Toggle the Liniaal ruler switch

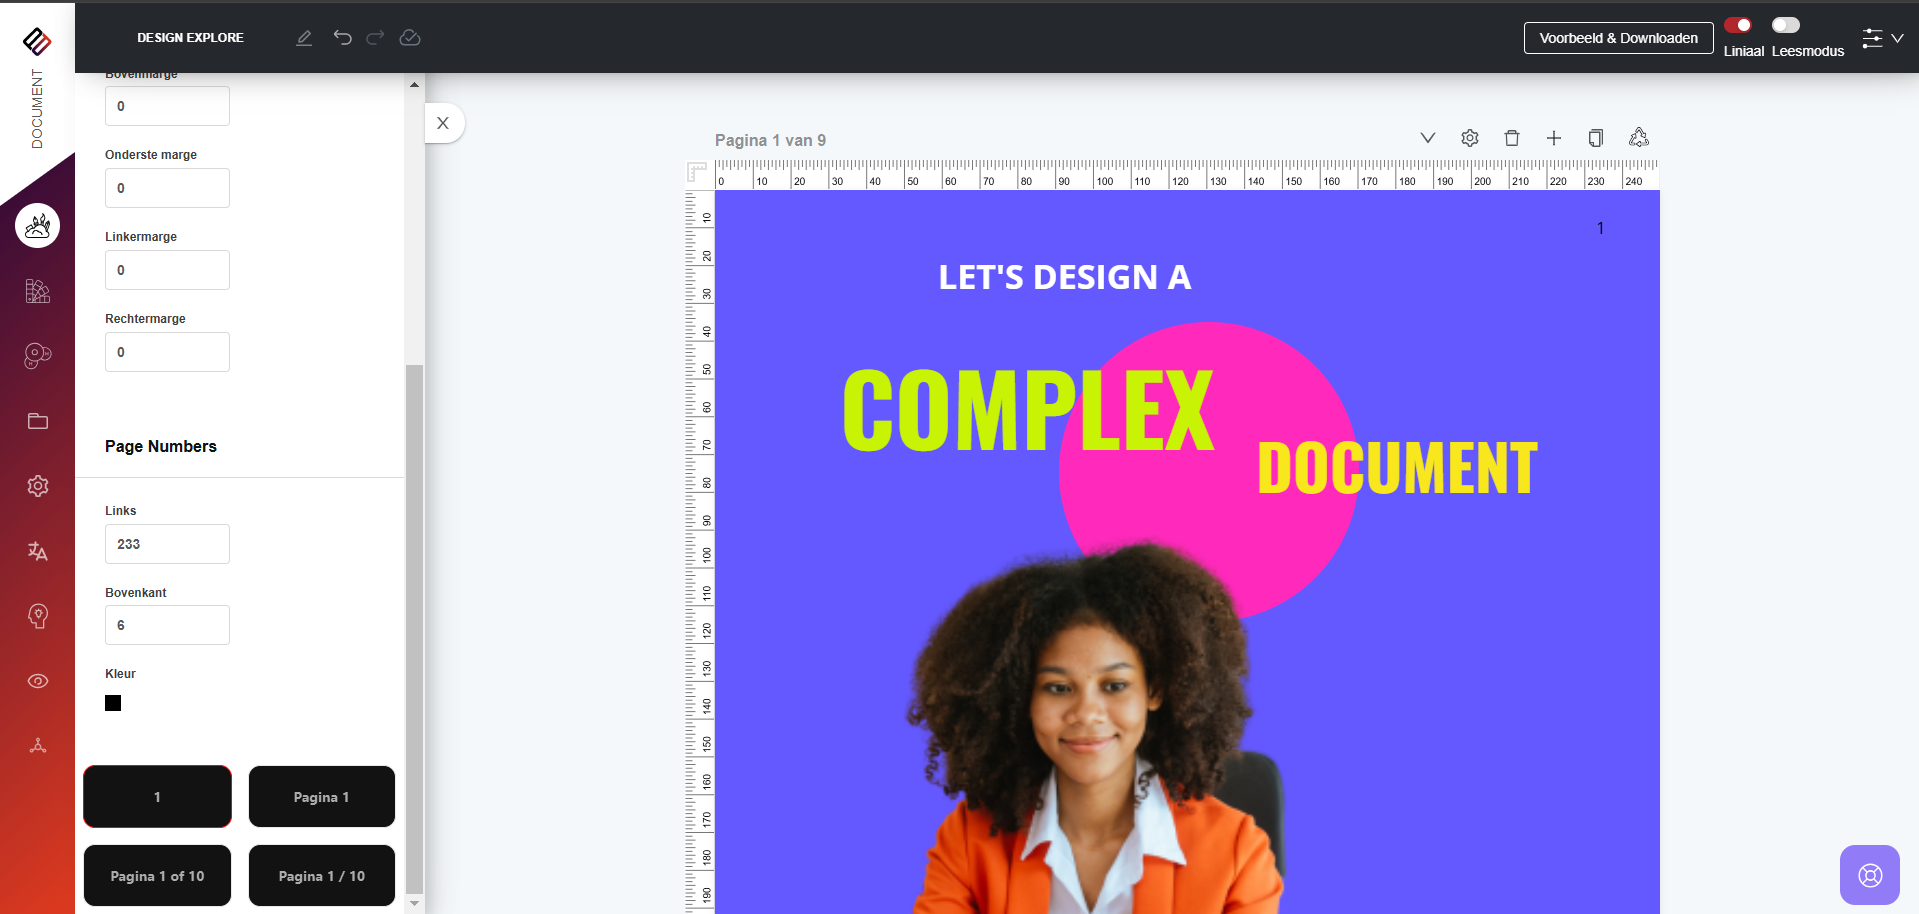point(1738,25)
